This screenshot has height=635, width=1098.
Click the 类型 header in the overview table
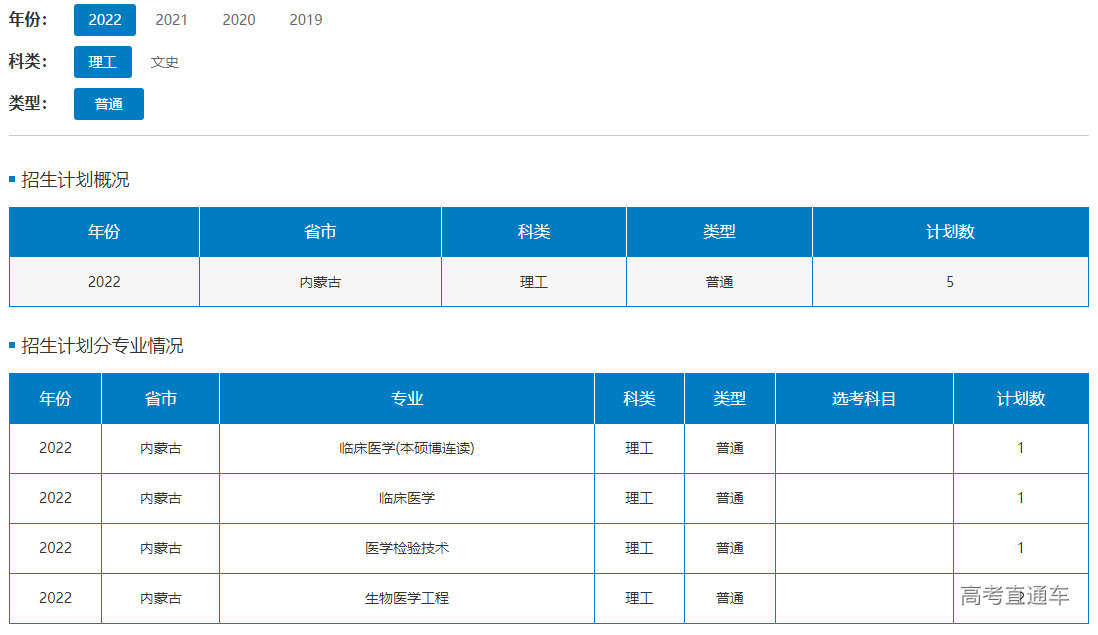click(719, 232)
